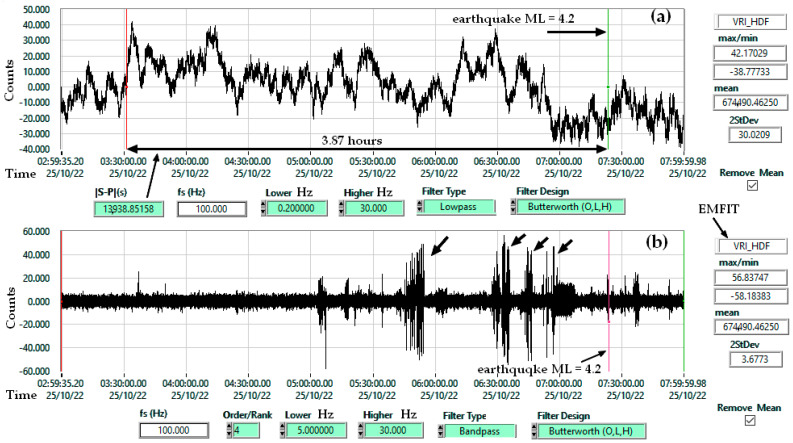Select the Higher Hz value 30.000 in panel (b)
Viewport: 793px width, 443px height.
393,430
